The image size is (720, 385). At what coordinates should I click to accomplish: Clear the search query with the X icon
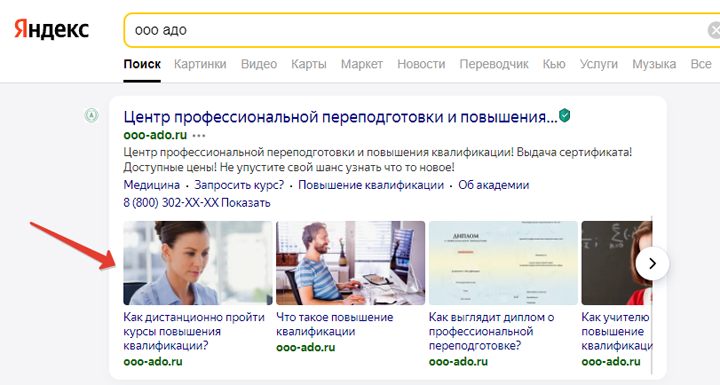point(714,30)
